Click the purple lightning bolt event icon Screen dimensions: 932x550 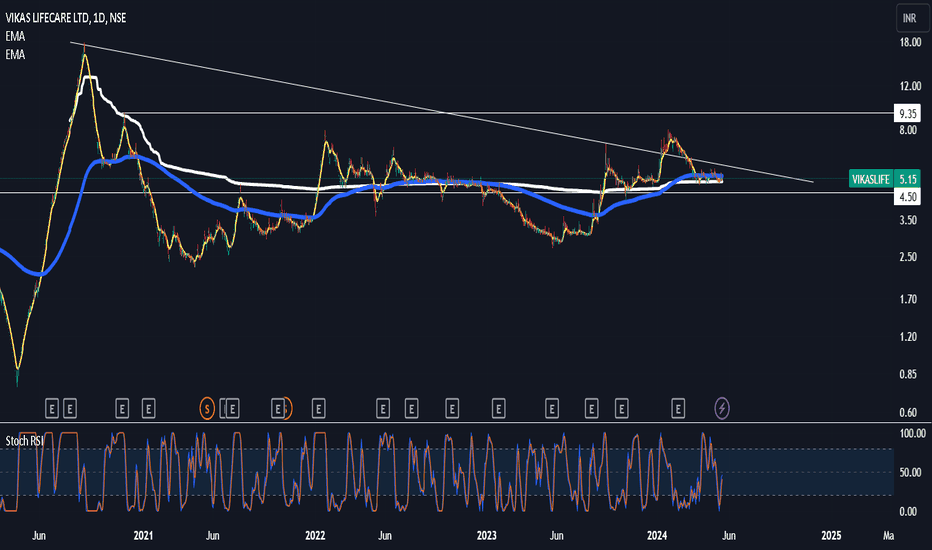[722, 408]
